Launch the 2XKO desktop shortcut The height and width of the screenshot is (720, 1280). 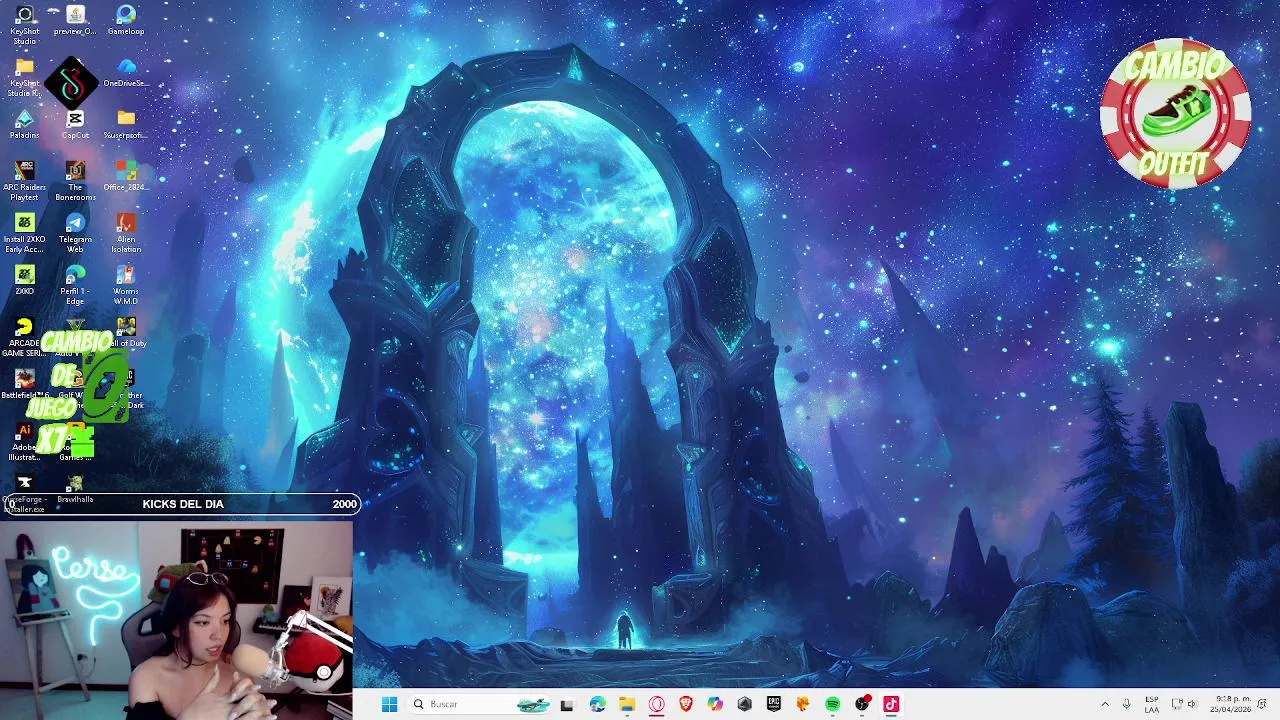[24, 280]
